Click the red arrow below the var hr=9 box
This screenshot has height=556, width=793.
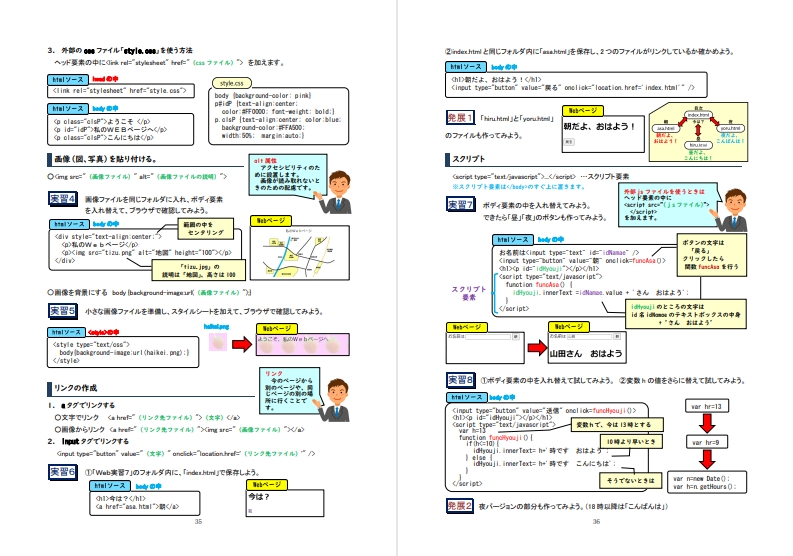pyautogui.click(x=707, y=459)
